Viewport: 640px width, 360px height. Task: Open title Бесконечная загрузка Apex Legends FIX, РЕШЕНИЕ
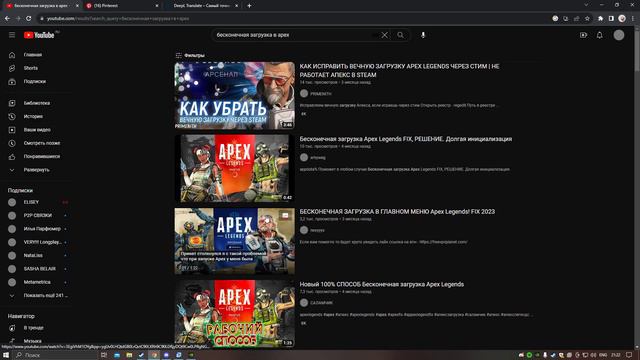405,139
